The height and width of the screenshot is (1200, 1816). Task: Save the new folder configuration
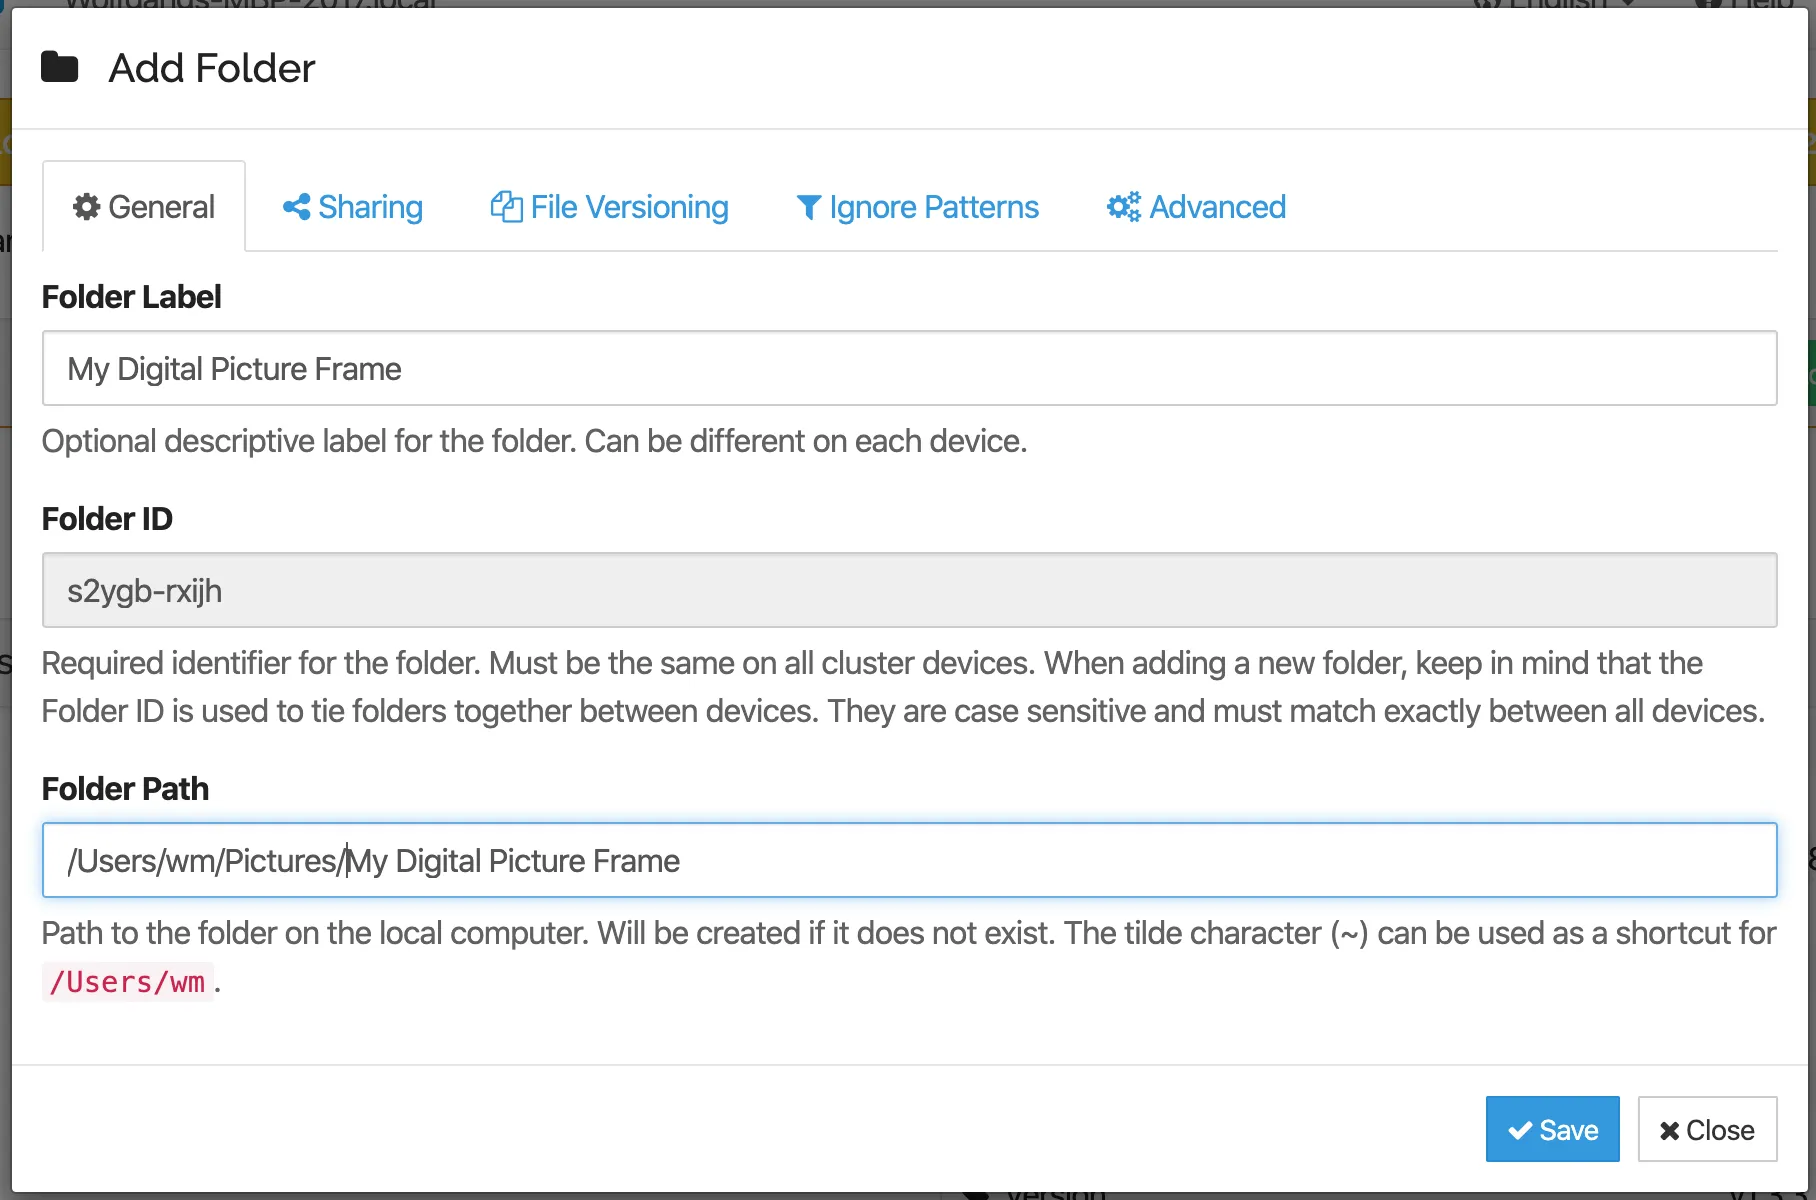pos(1552,1129)
